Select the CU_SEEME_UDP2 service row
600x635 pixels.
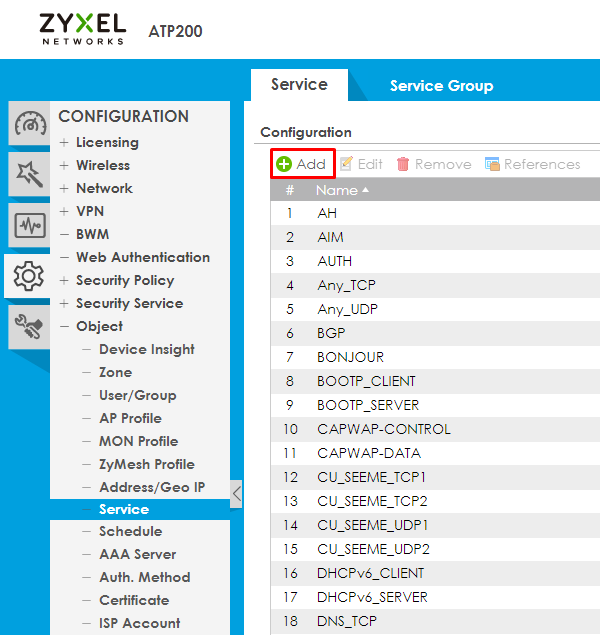coord(435,550)
